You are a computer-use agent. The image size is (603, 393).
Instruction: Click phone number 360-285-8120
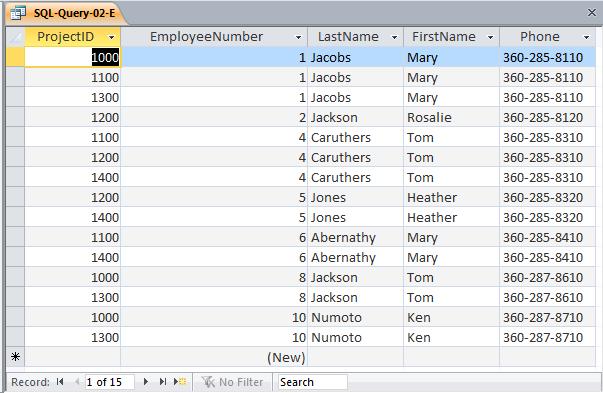click(x=547, y=117)
